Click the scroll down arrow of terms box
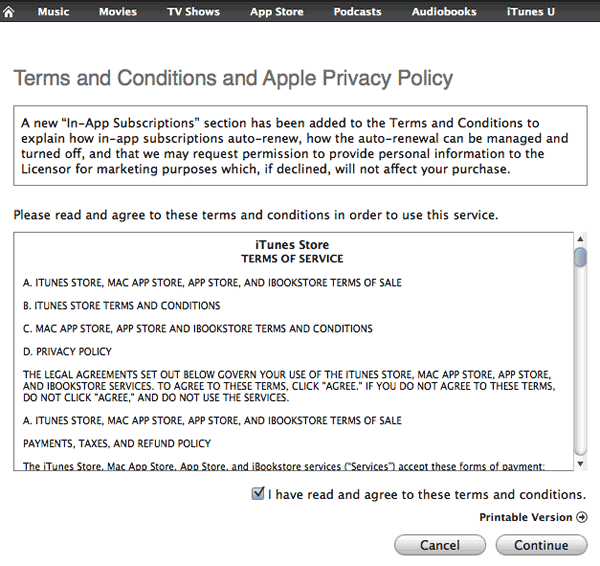This screenshot has height=566, width=600. coord(580,463)
